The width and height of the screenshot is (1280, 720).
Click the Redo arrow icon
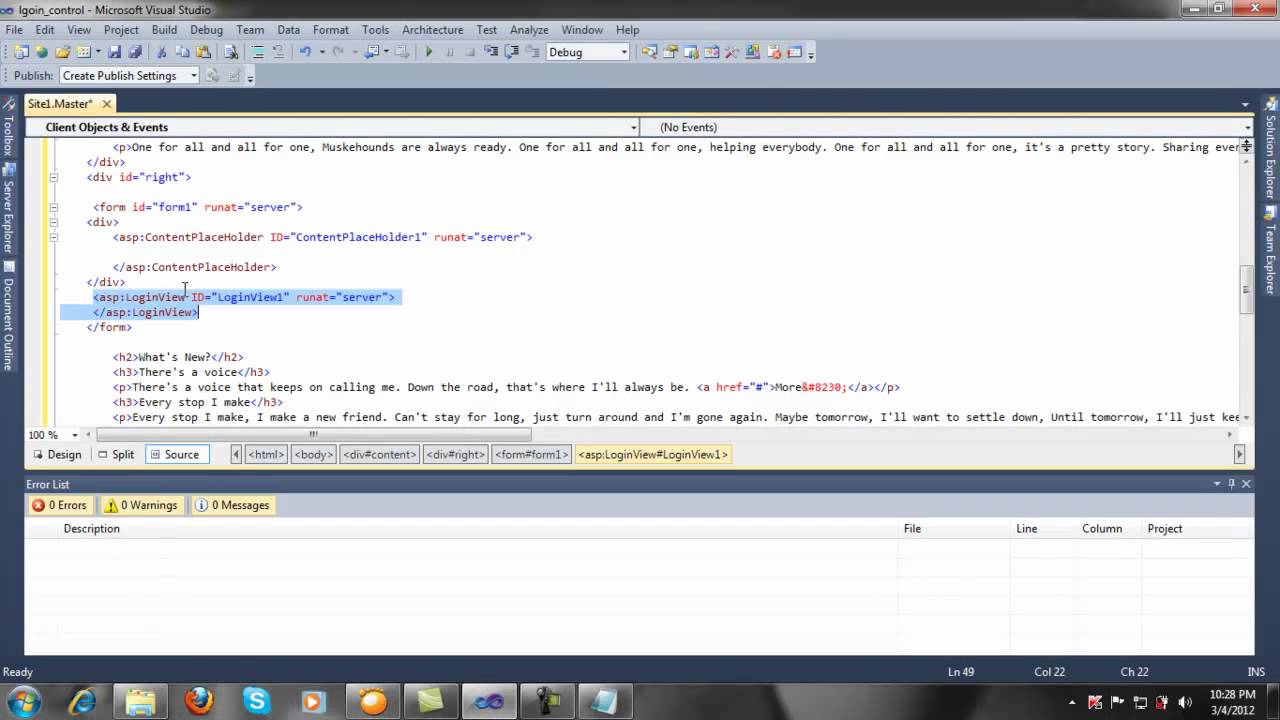(338, 52)
